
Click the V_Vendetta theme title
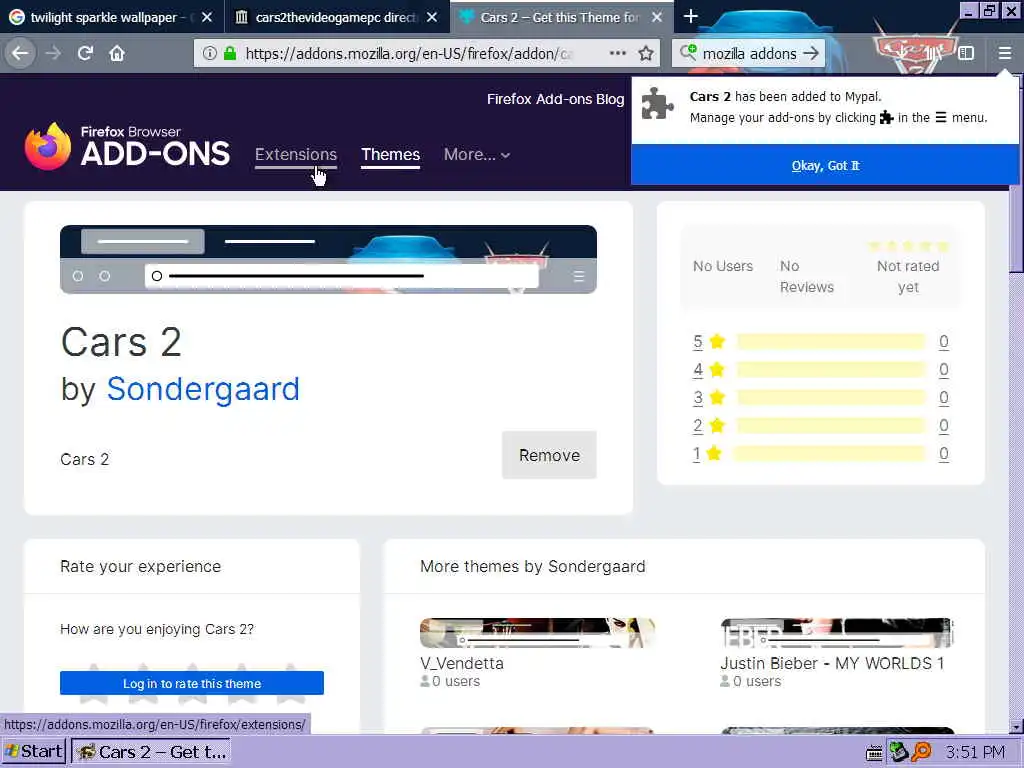click(x=462, y=664)
